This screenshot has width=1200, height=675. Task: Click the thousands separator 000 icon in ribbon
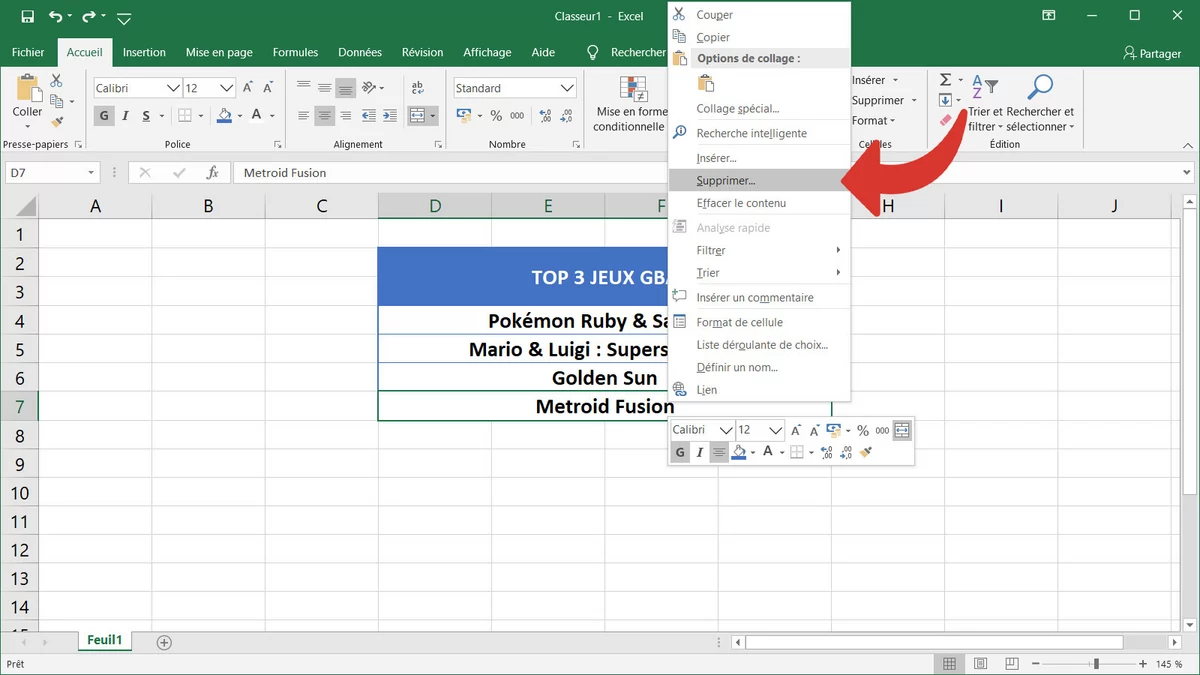(517, 116)
